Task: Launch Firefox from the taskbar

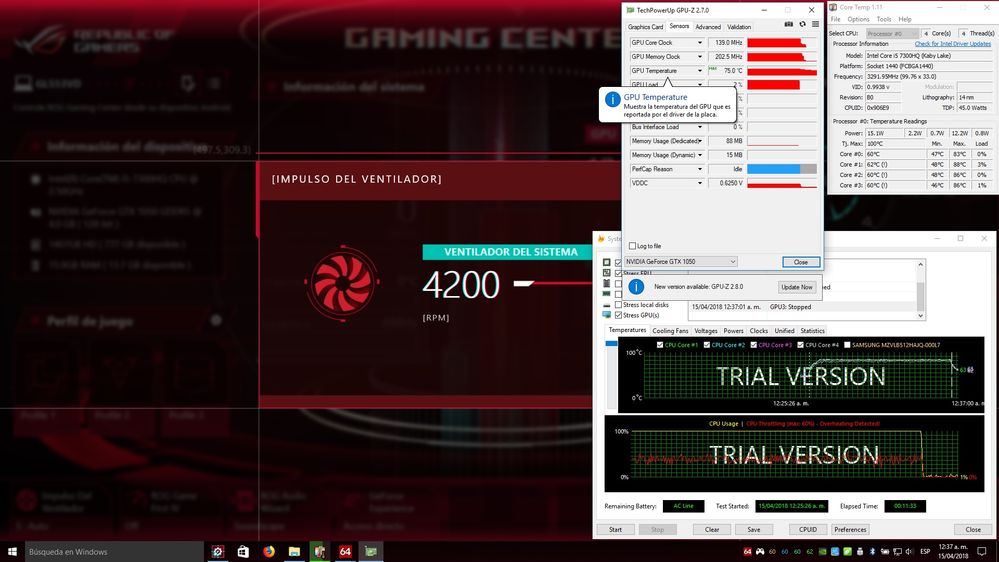Action: 269,551
